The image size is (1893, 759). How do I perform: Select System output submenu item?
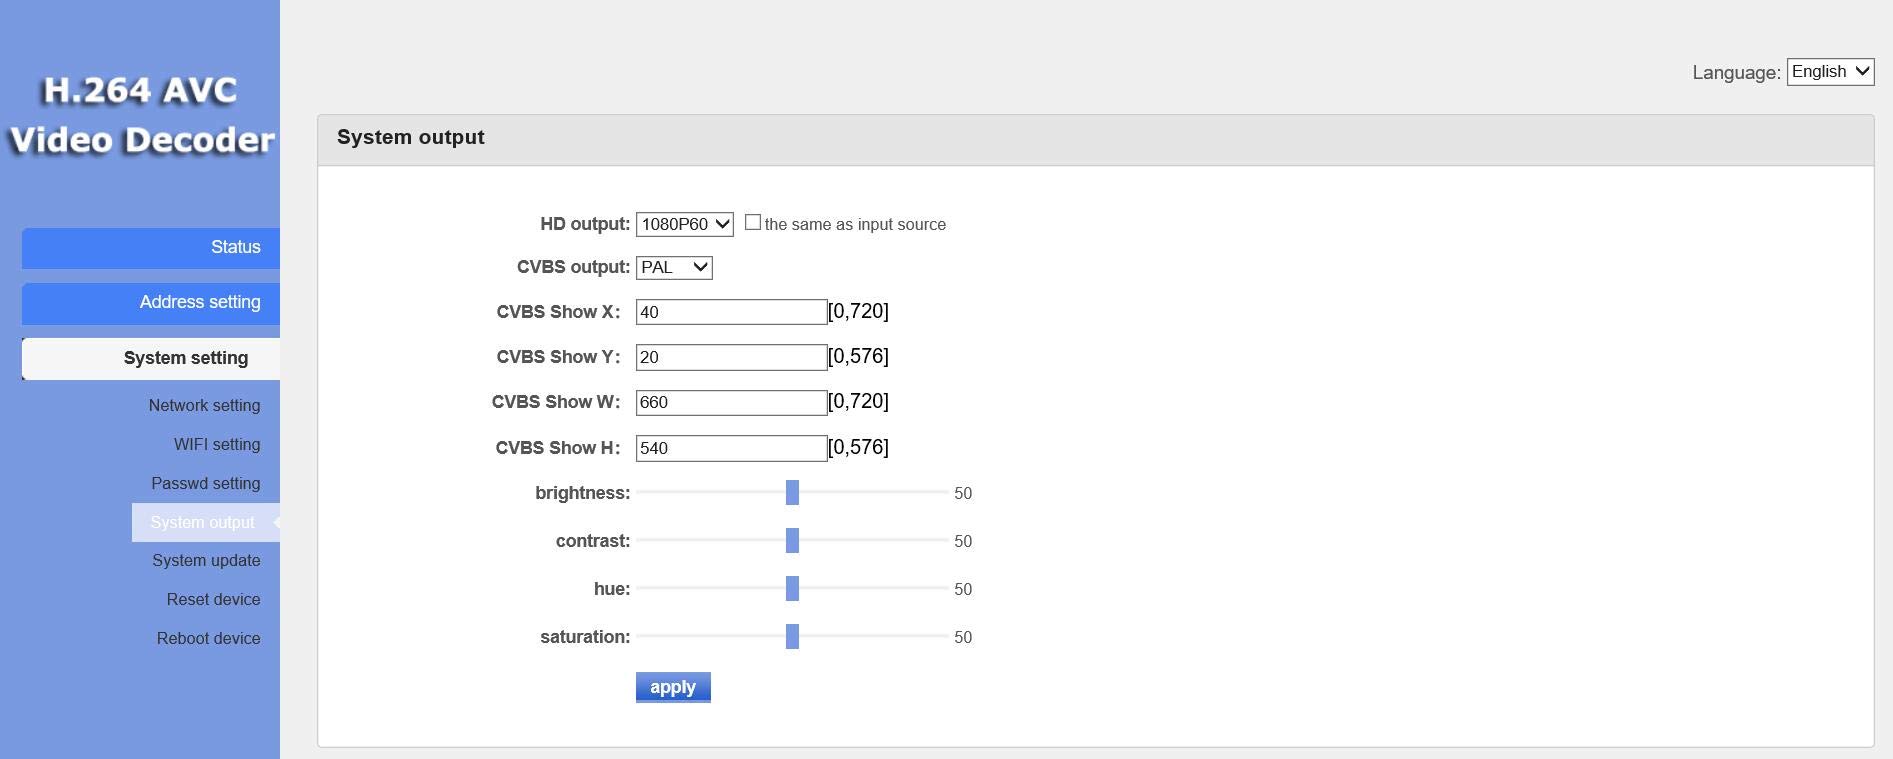coord(203,522)
